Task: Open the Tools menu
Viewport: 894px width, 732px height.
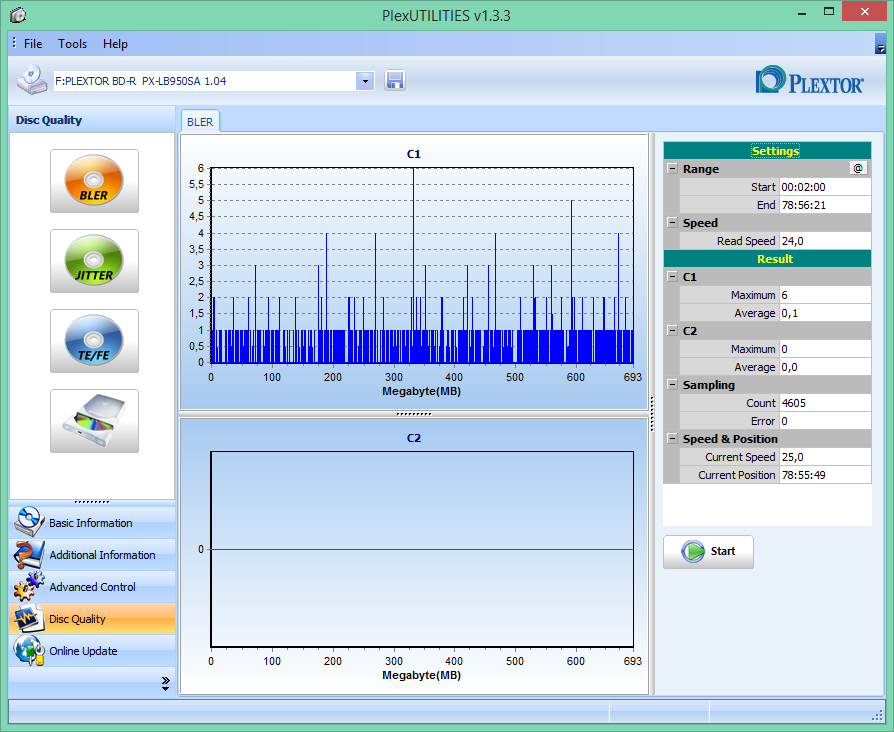Action: click(72, 44)
